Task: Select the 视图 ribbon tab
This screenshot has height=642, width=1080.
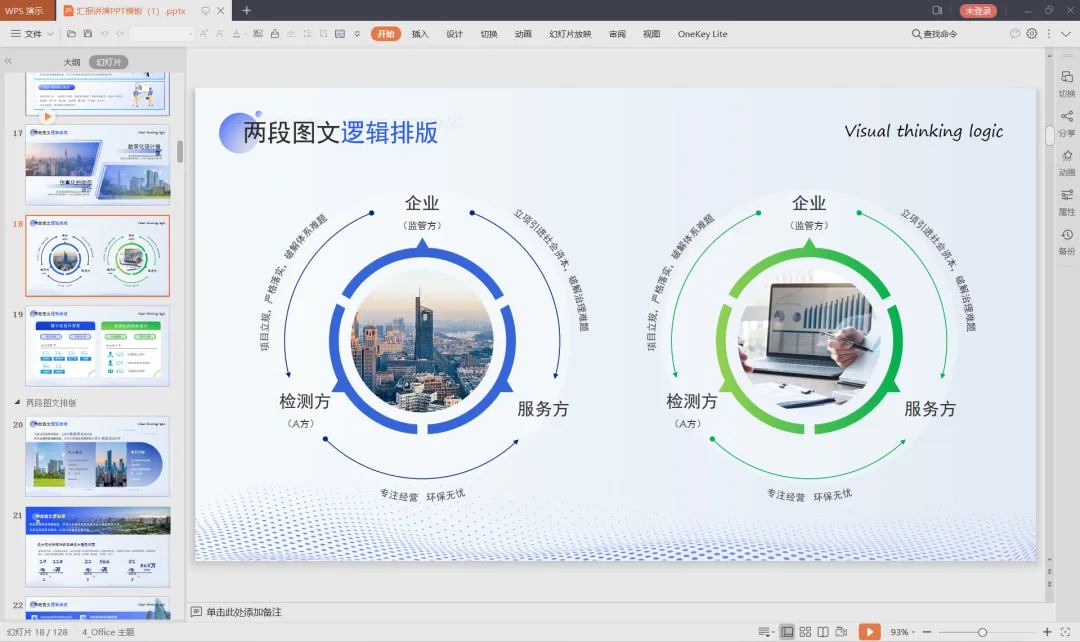Action: [x=652, y=34]
